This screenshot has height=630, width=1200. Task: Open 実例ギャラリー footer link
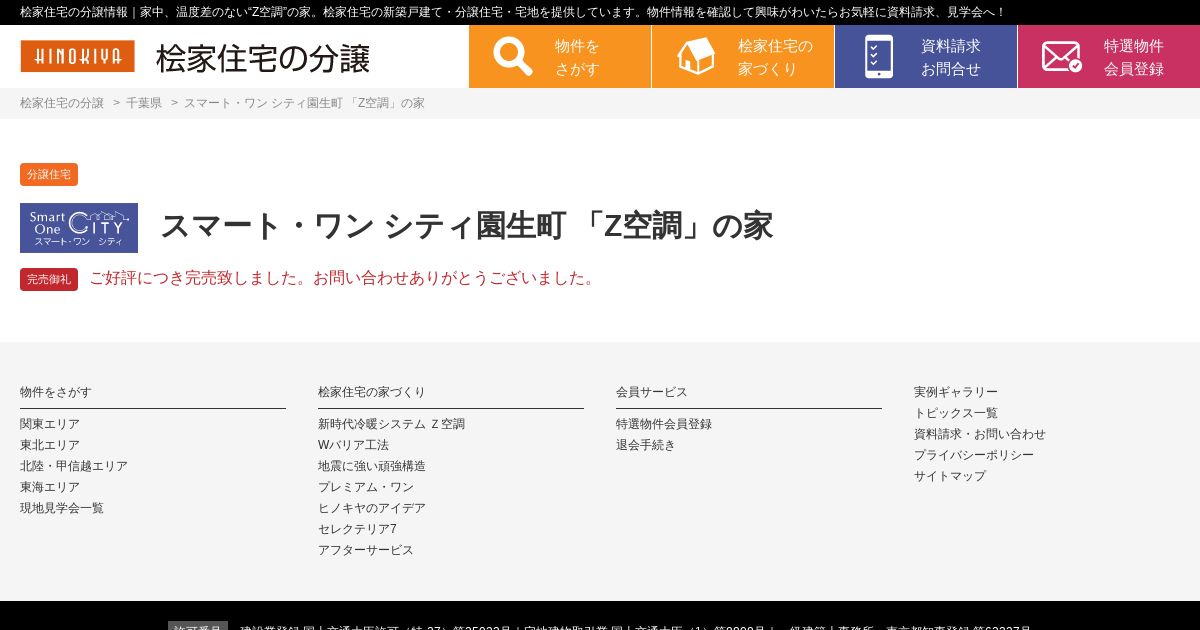click(x=956, y=392)
